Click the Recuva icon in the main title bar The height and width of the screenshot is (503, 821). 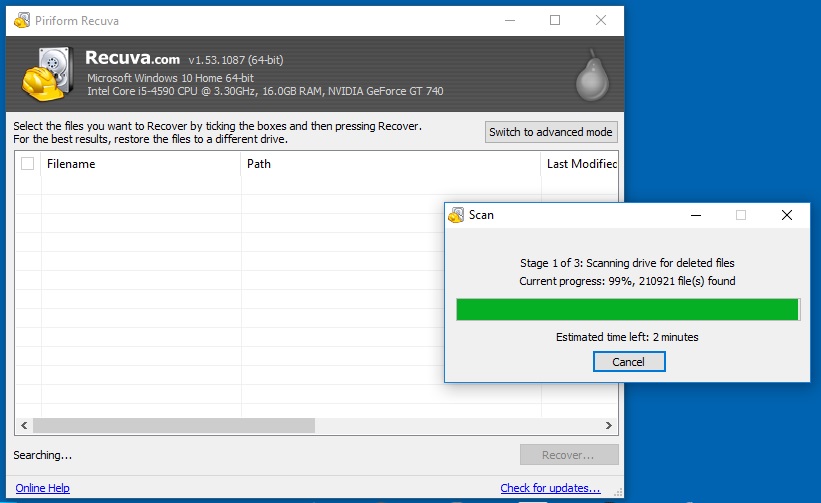pos(21,20)
